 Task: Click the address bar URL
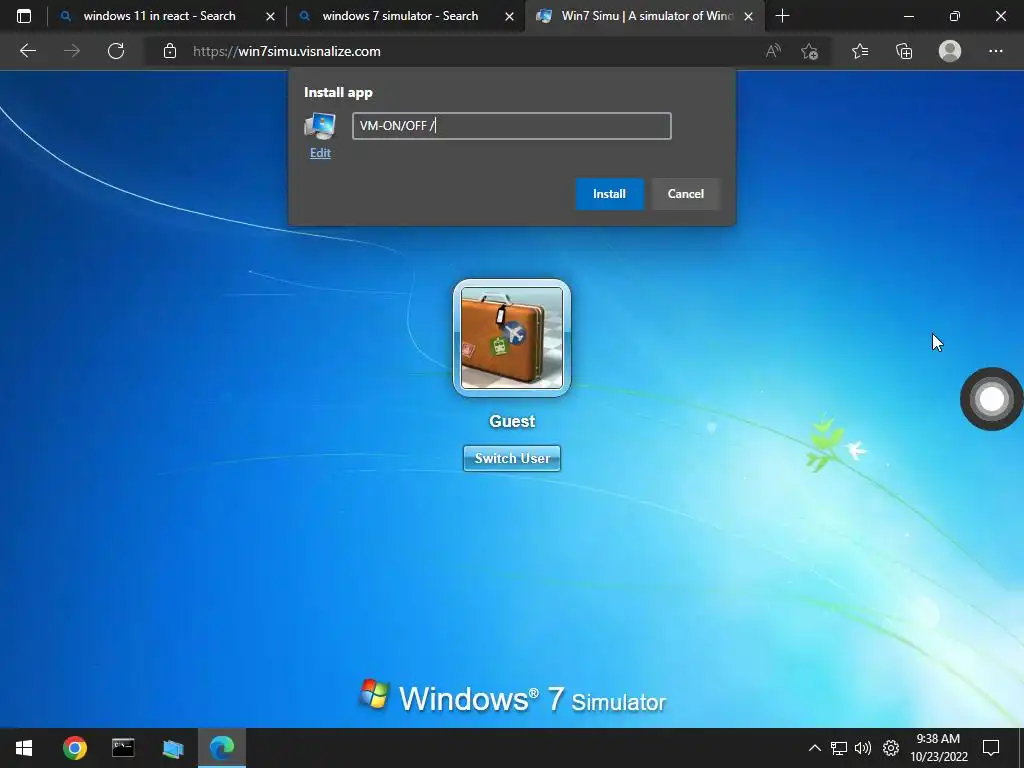pyautogui.click(x=287, y=51)
